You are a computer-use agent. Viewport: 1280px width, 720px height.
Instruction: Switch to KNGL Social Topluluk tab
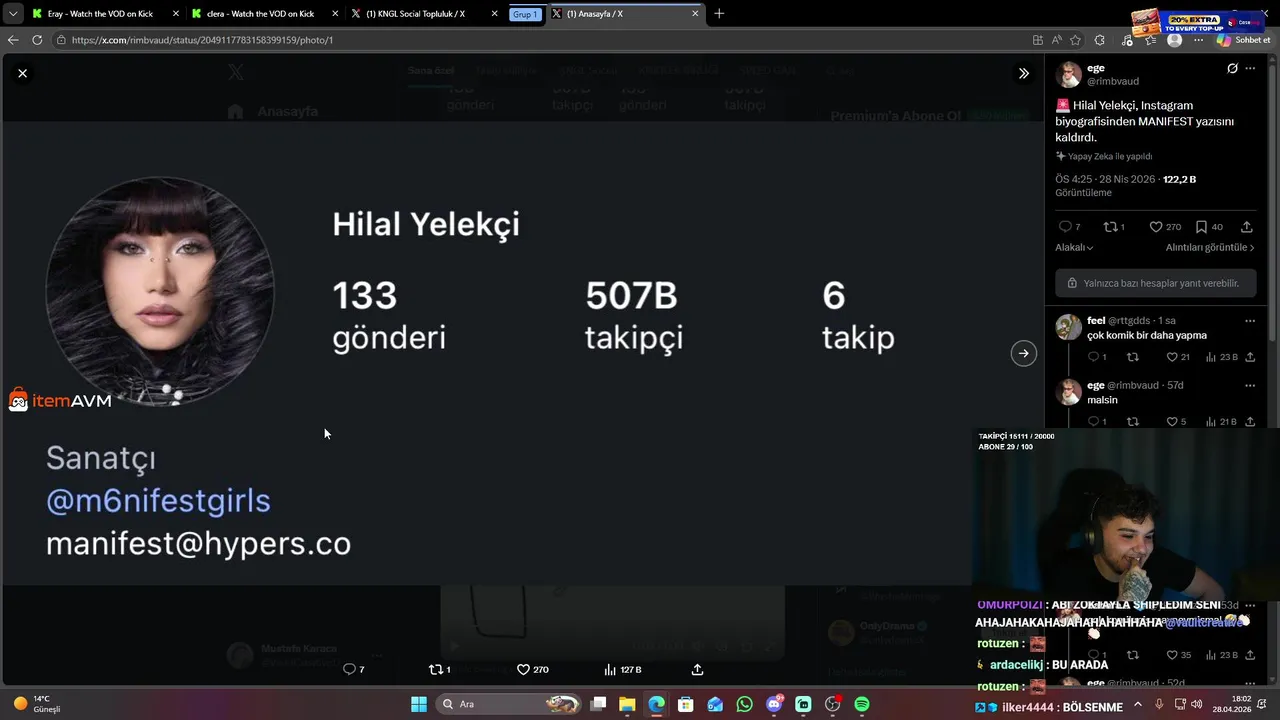coord(424,14)
